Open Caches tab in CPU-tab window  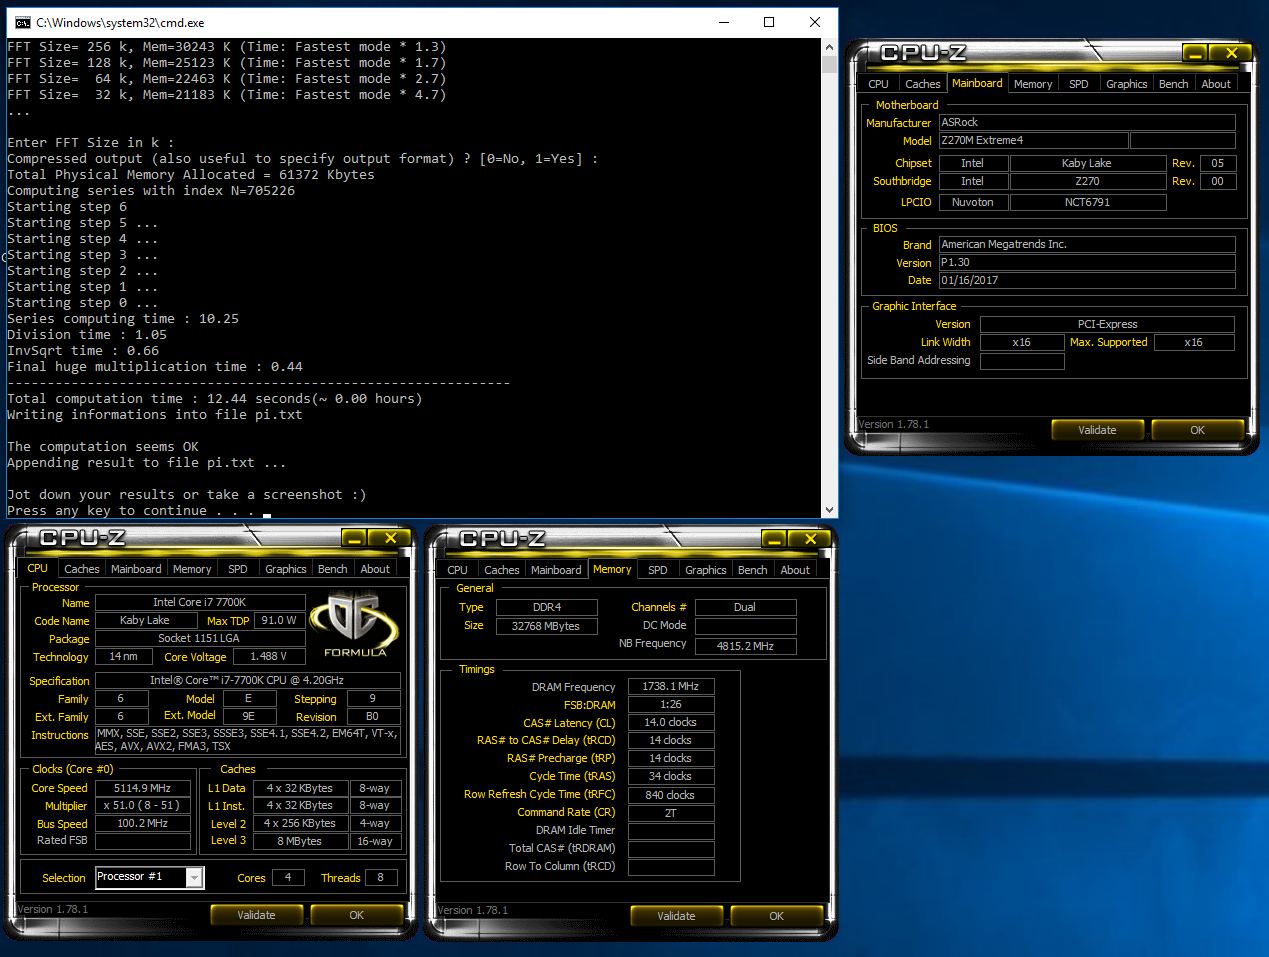[82, 569]
